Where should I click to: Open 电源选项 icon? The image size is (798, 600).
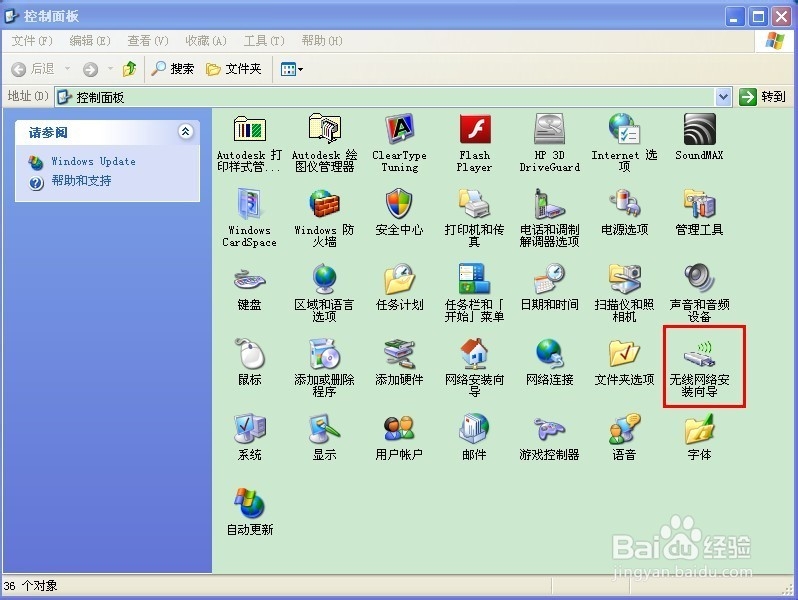[624, 204]
